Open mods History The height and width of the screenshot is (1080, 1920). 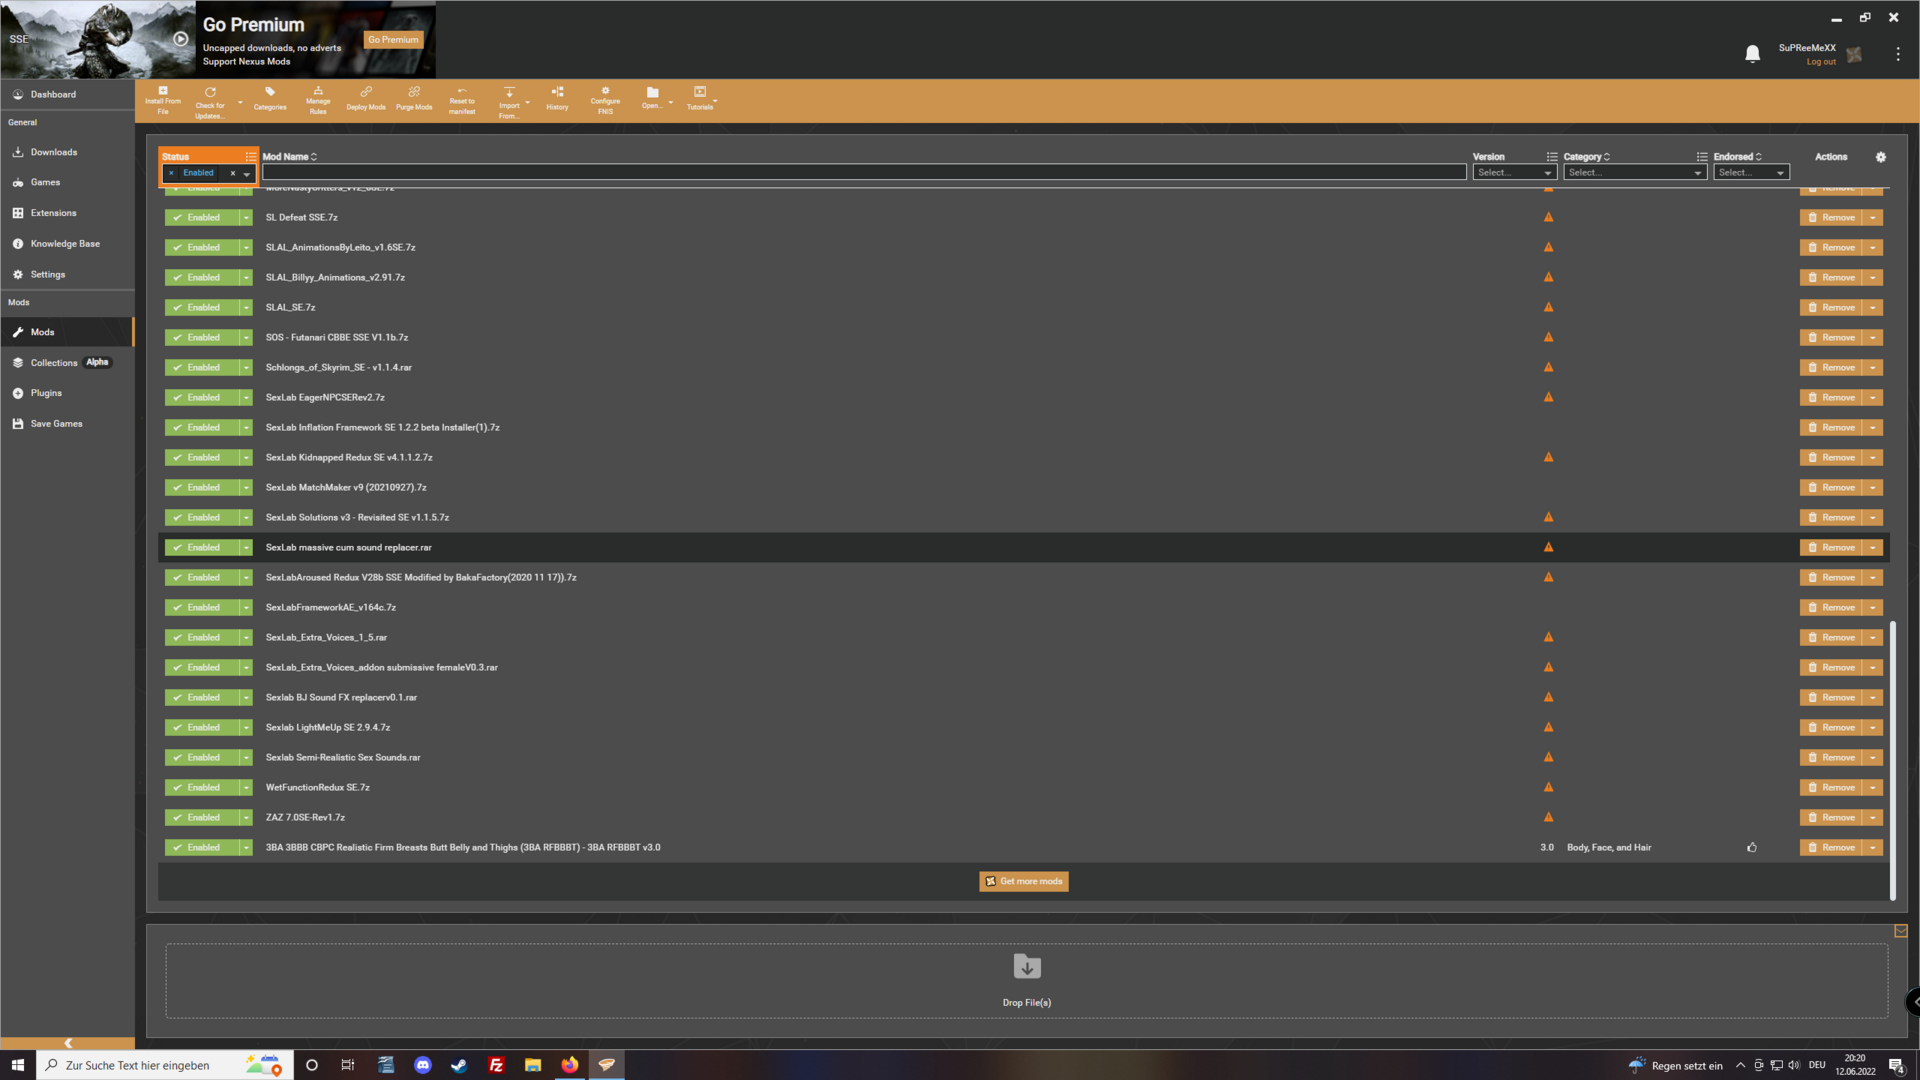[557, 99]
